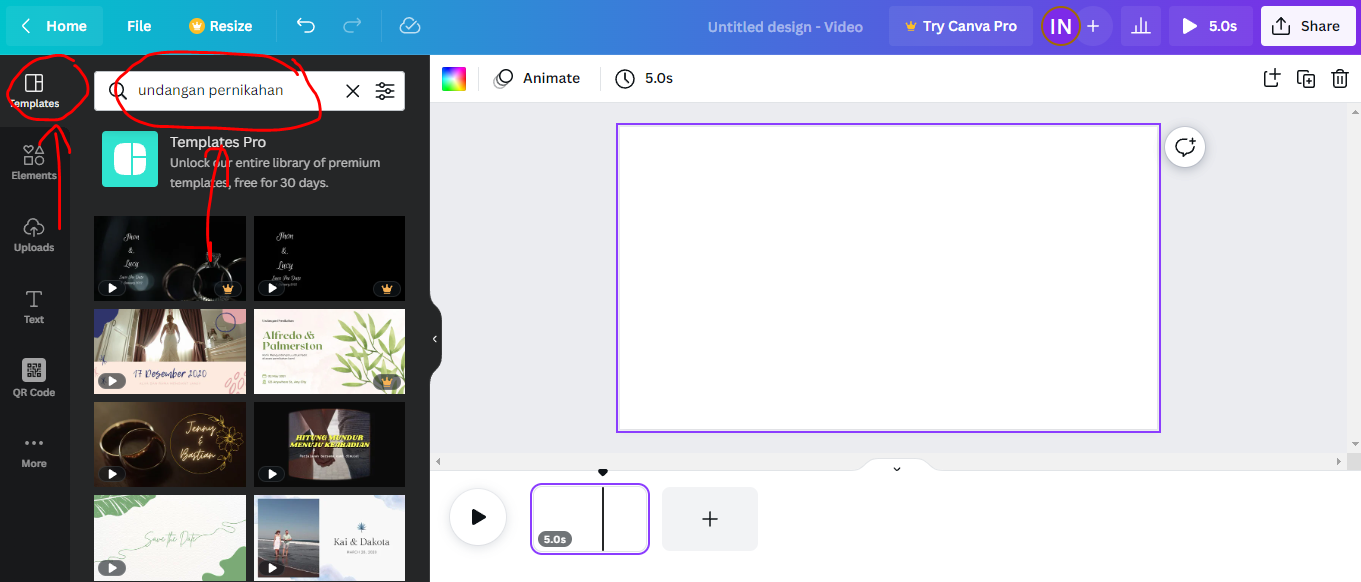The image size is (1361, 582).
Task: Open the background color picker
Action: pyautogui.click(x=454, y=77)
